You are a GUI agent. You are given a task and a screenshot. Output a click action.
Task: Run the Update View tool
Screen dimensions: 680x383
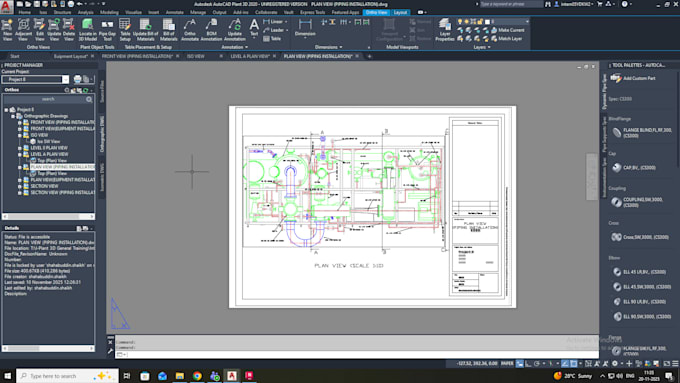(x=54, y=30)
